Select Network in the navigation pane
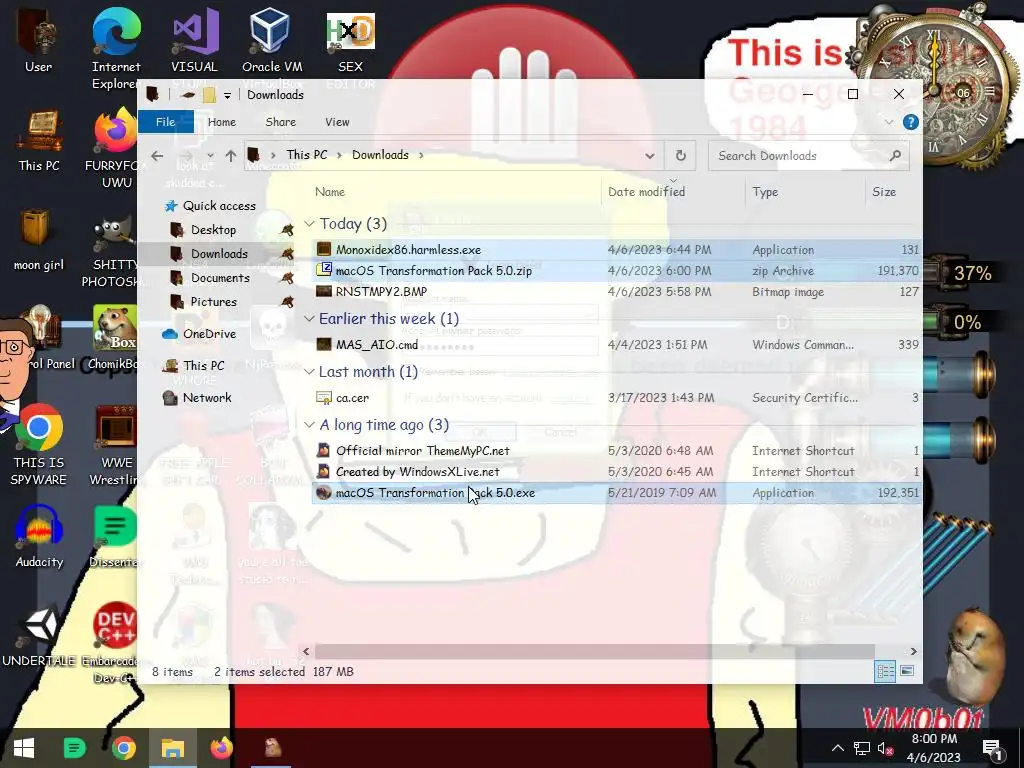The width and height of the screenshot is (1024, 768). [207, 398]
